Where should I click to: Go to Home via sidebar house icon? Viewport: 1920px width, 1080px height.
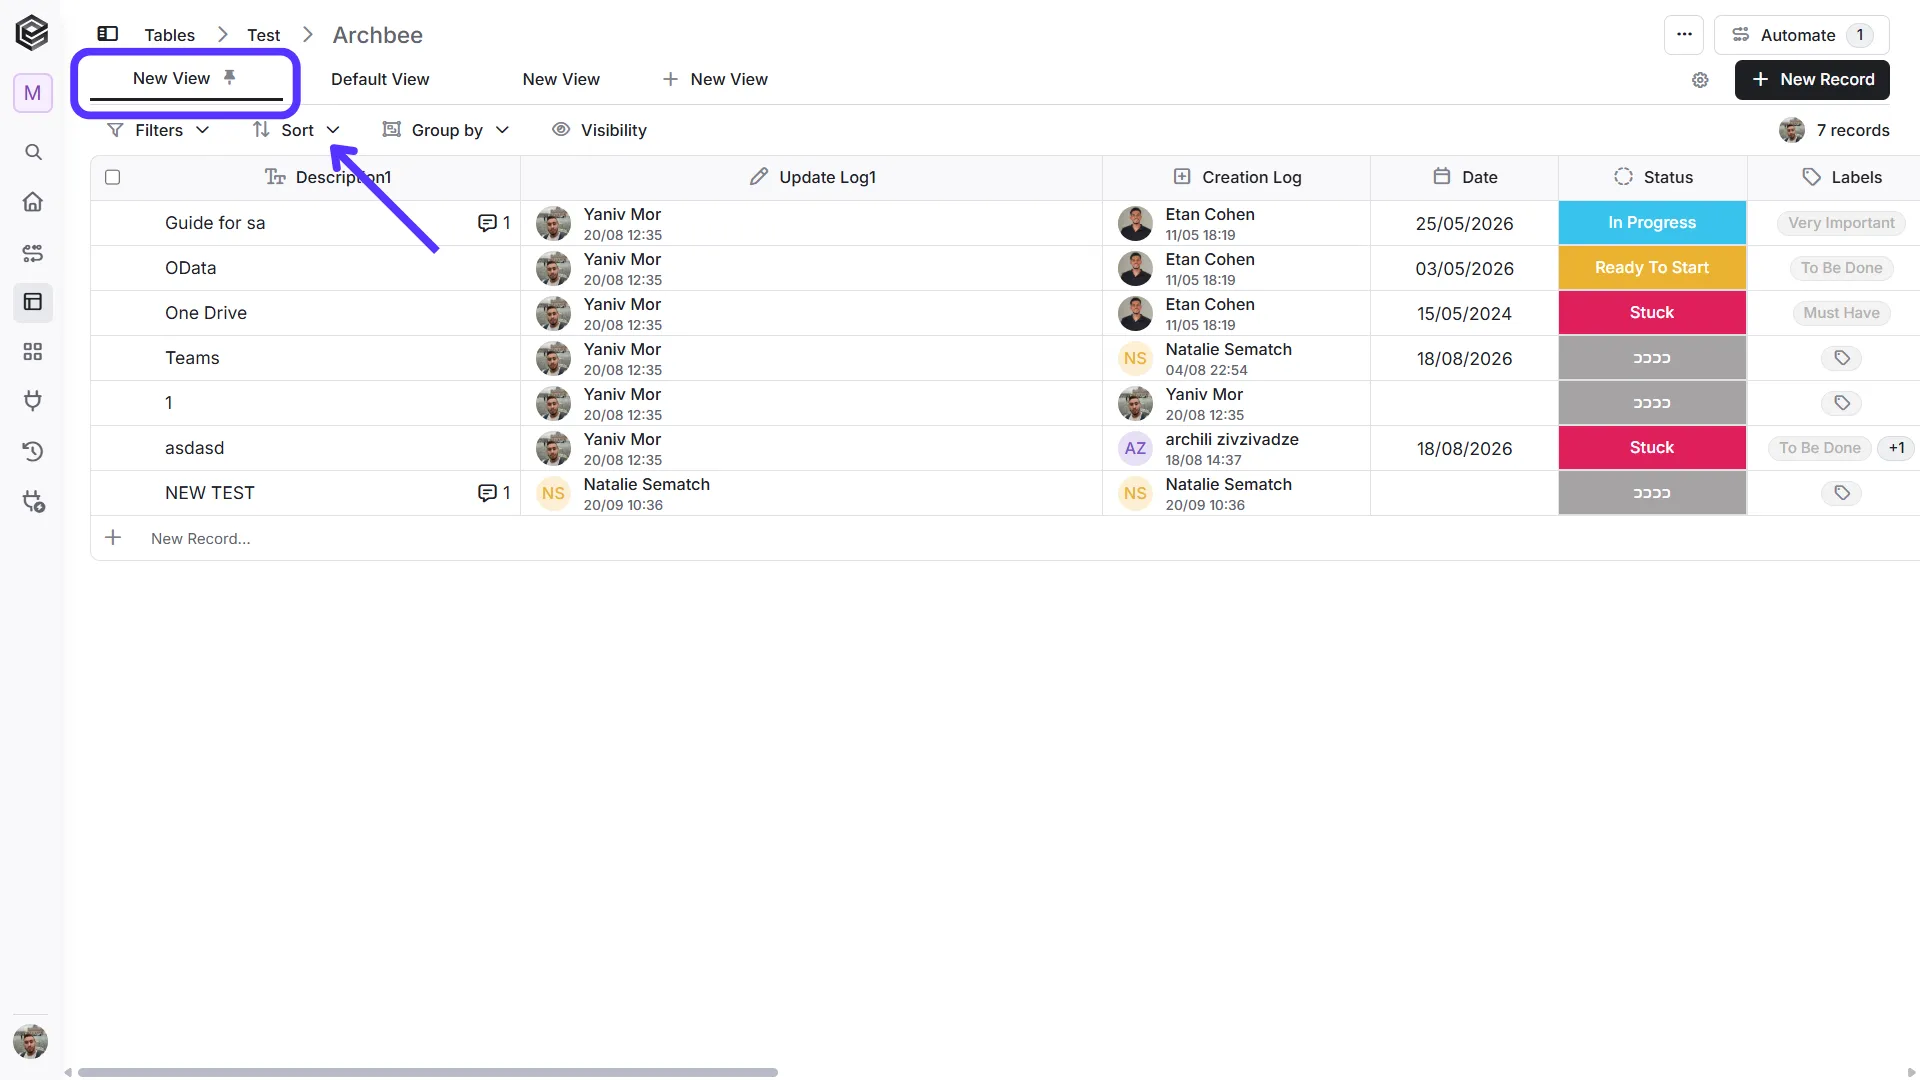(33, 202)
